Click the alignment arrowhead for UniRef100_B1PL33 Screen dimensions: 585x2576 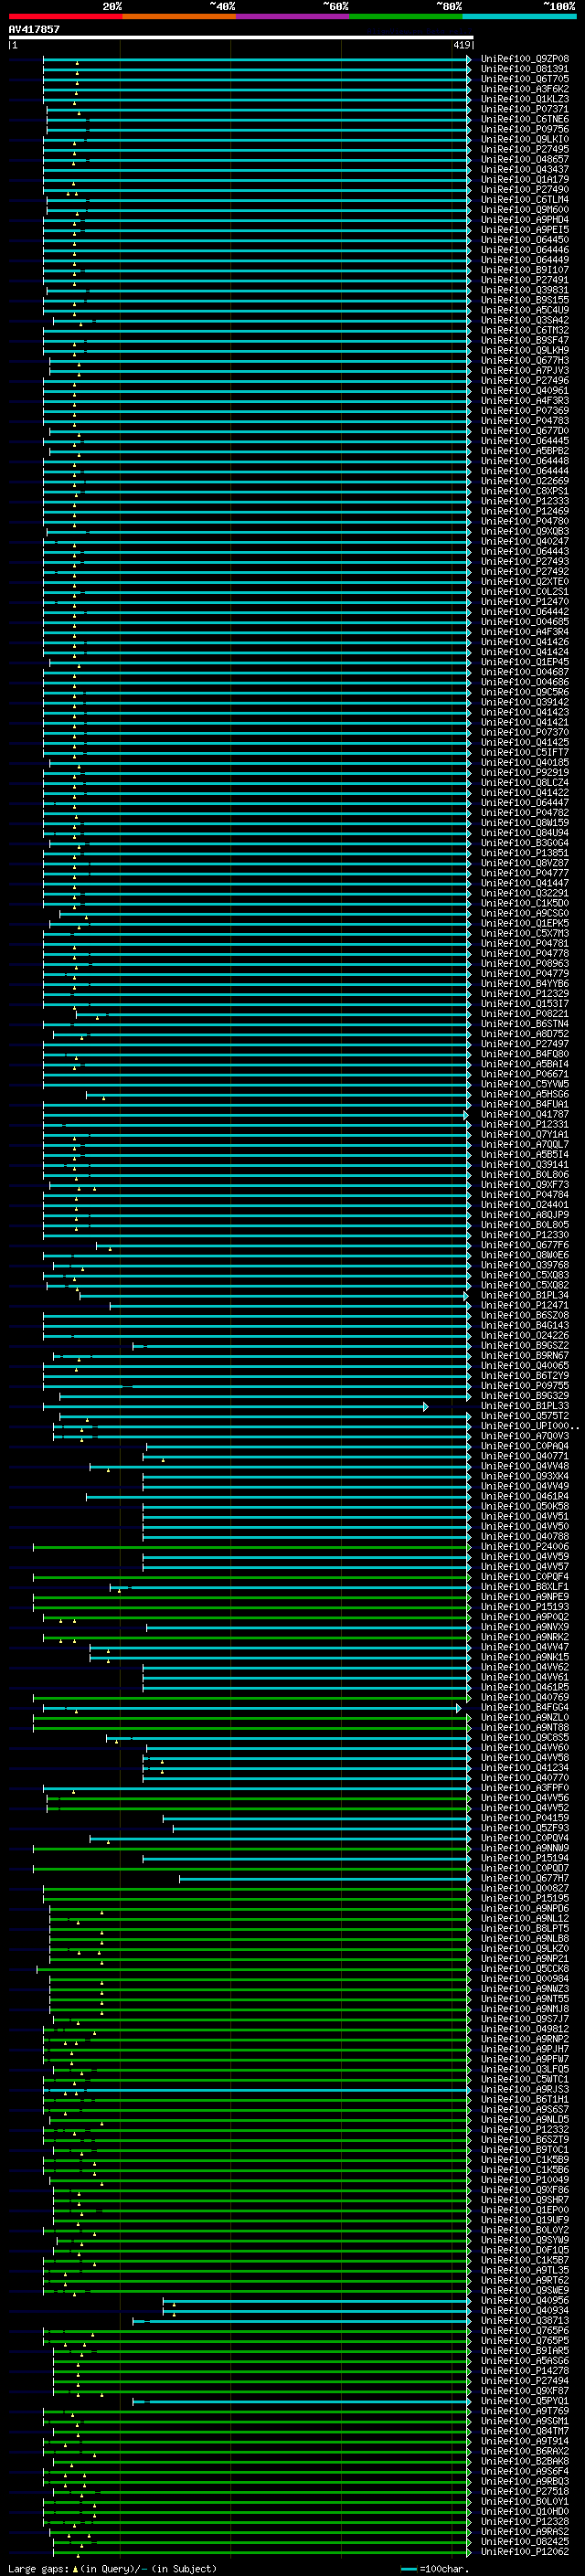426,1406
